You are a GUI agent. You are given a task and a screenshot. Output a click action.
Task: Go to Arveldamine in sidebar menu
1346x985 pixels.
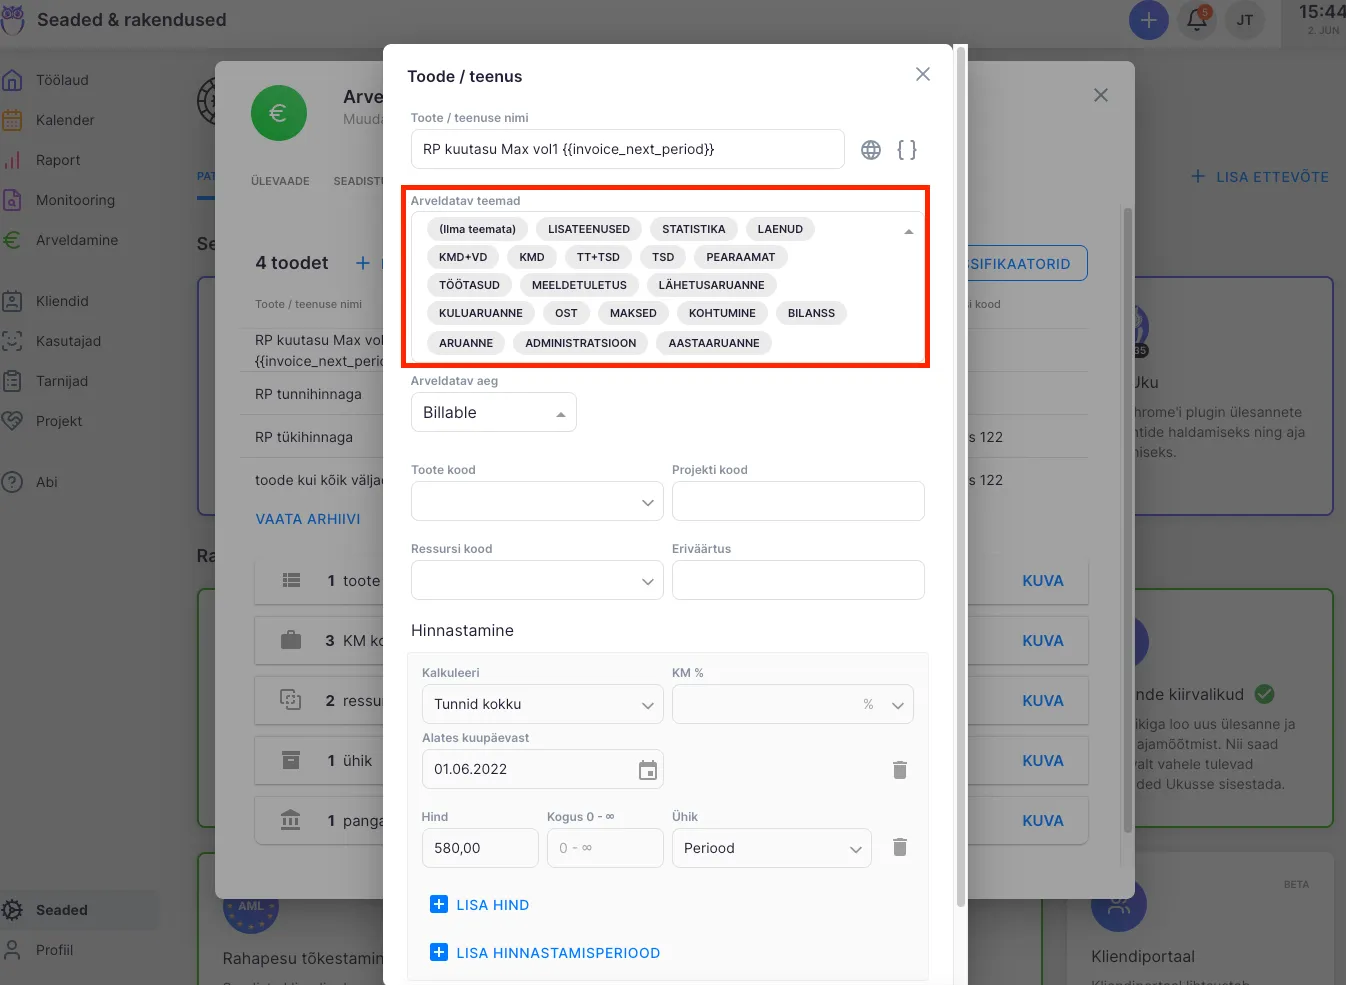click(77, 240)
